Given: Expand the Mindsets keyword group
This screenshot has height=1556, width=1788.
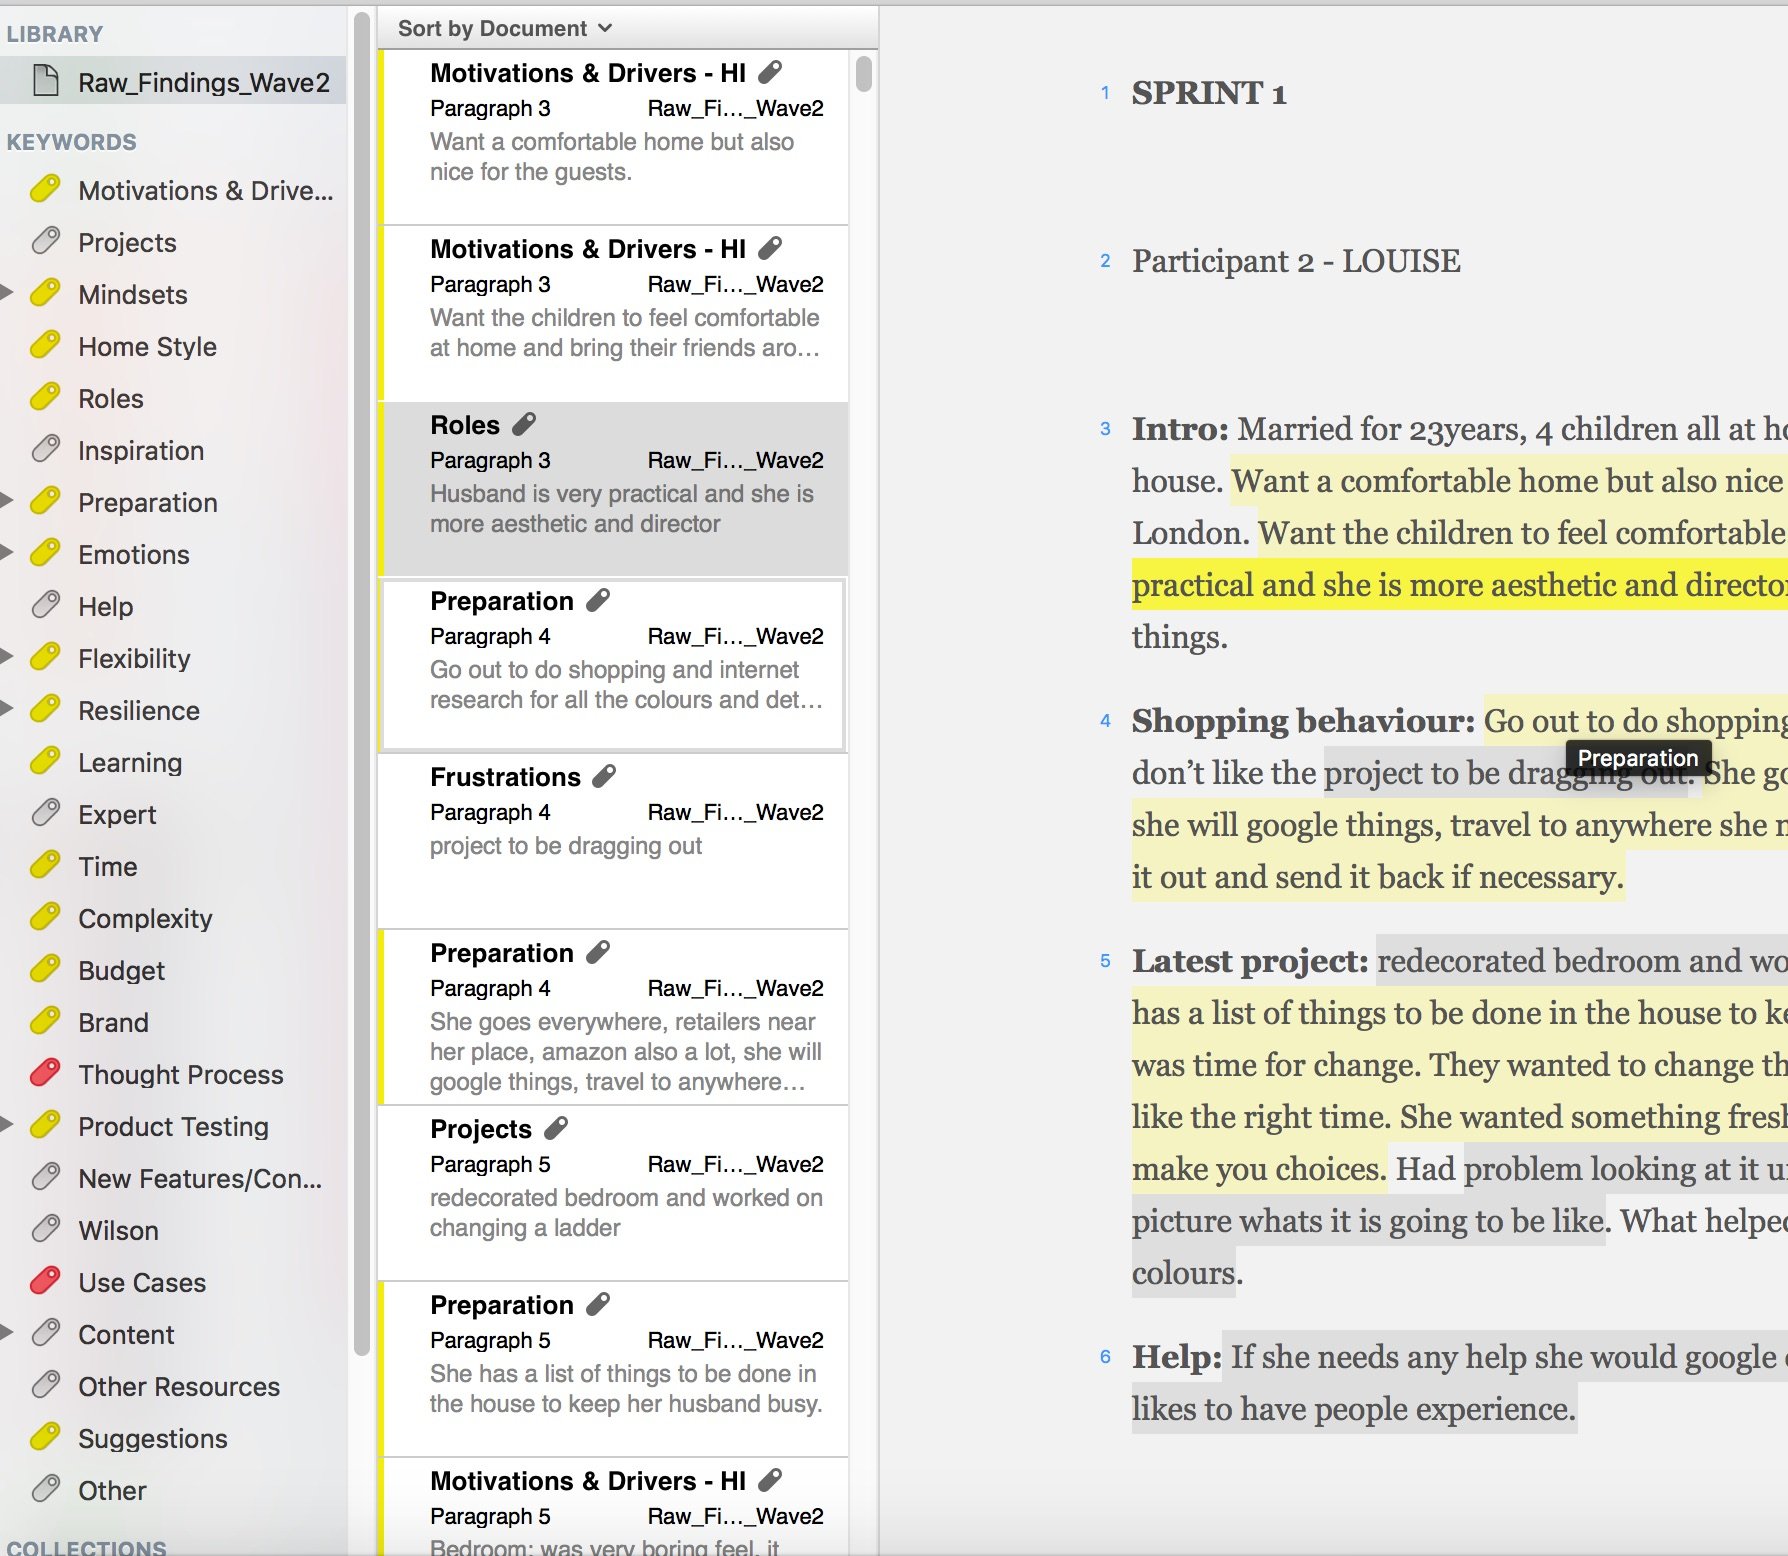Looking at the screenshot, I should coord(7,293).
